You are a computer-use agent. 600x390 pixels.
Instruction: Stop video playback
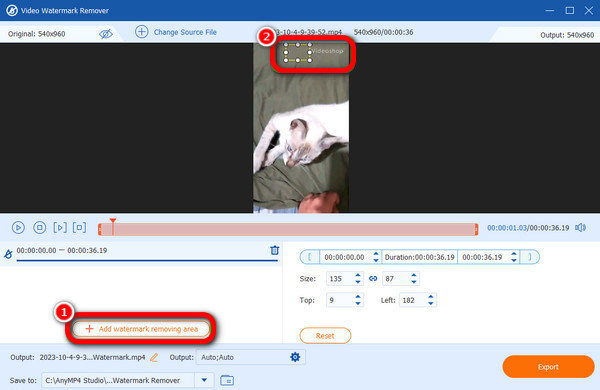pos(39,227)
